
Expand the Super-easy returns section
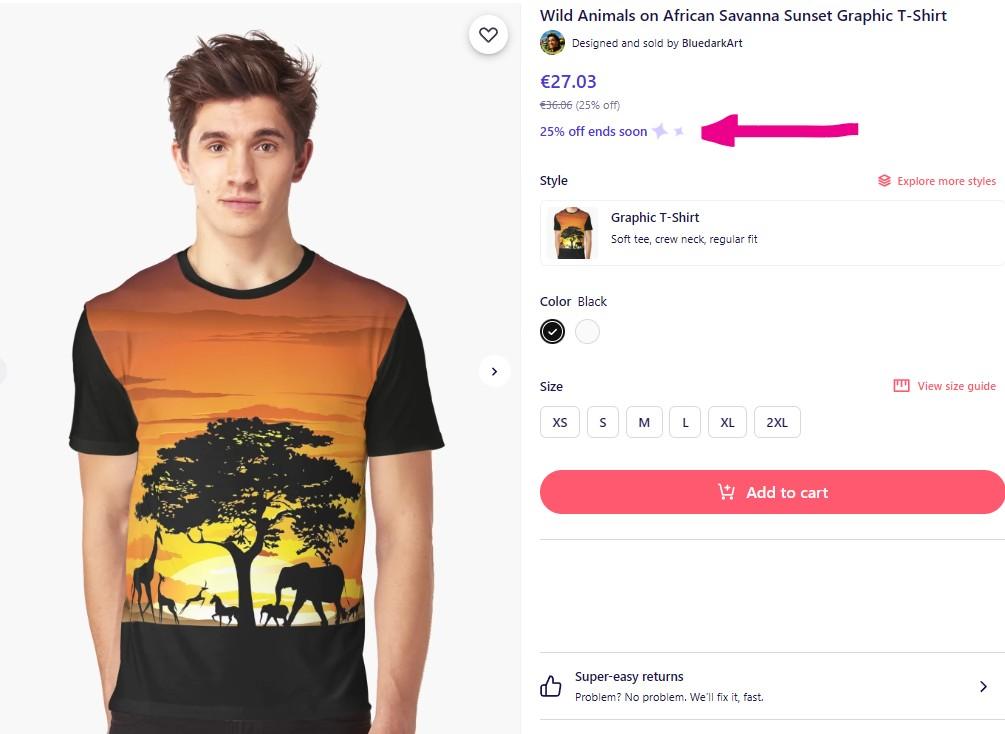pyautogui.click(x=983, y=686)
